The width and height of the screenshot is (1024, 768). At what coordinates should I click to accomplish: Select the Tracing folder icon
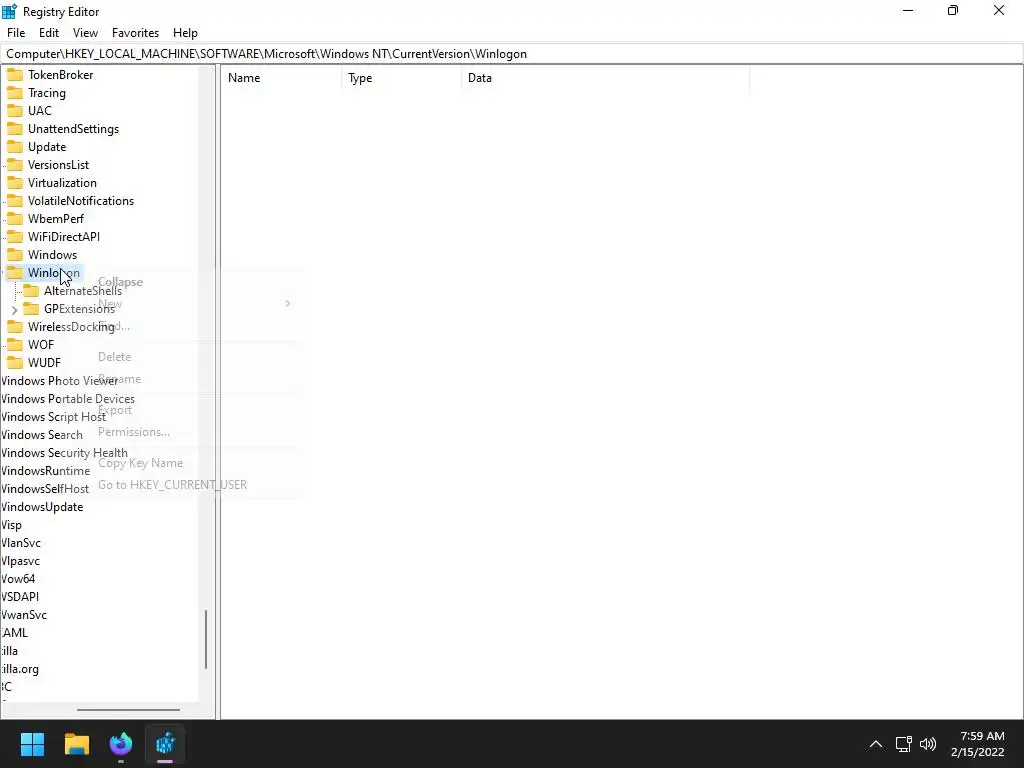14,93
